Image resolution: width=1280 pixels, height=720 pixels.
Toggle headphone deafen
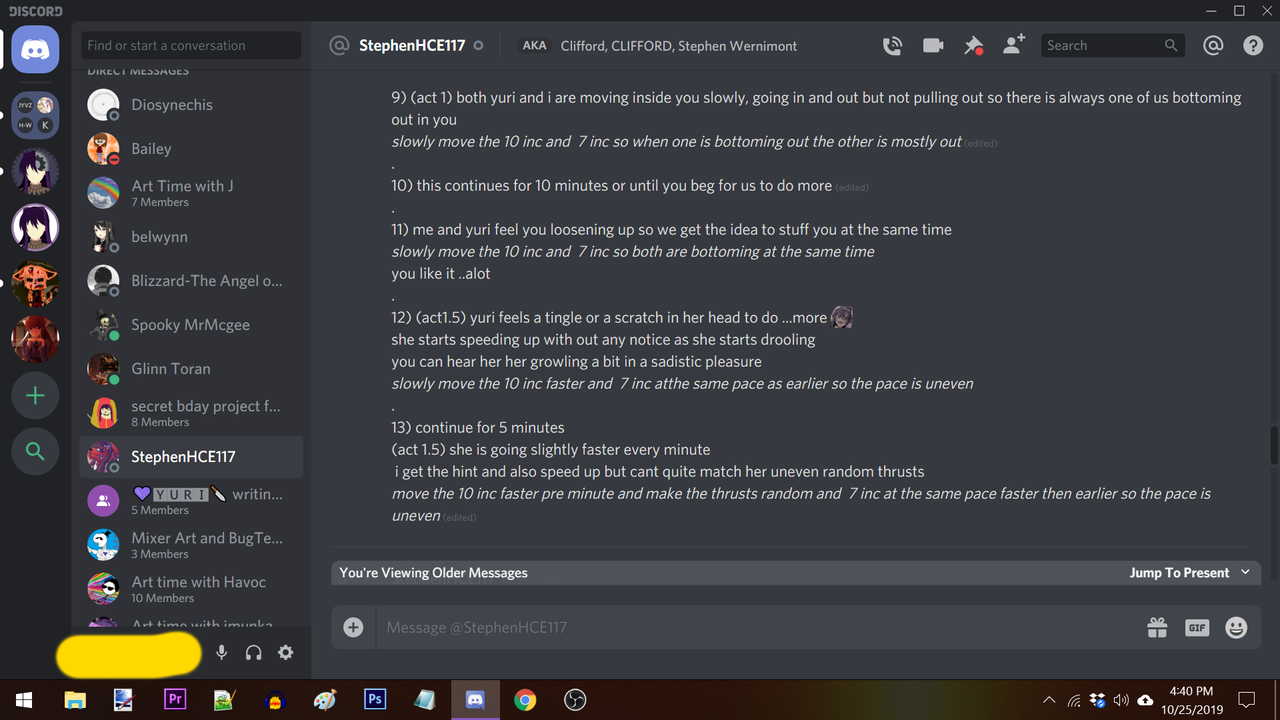254,652
